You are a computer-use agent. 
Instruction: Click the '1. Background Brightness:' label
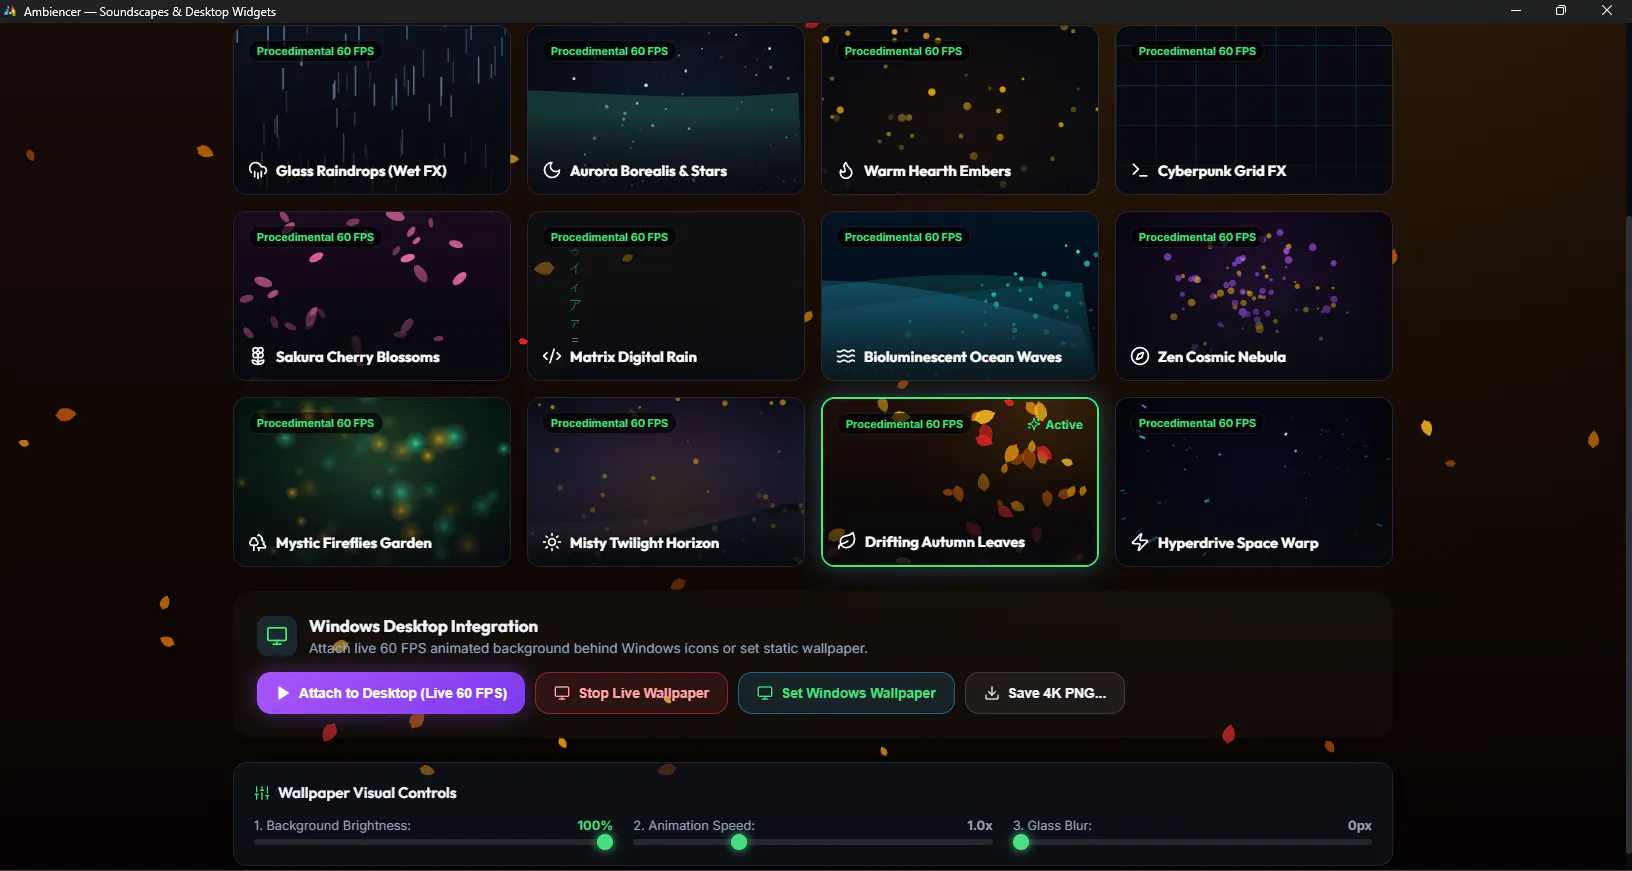point(333,825)
